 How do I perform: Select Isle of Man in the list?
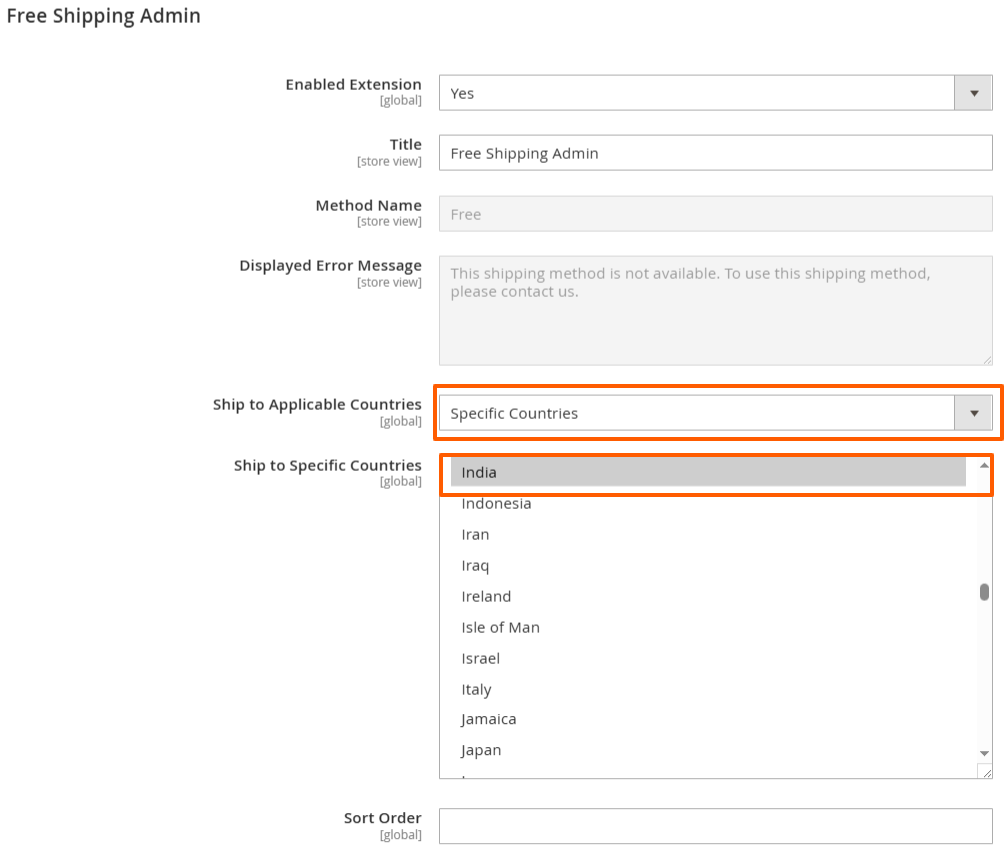tap(708, 627)
